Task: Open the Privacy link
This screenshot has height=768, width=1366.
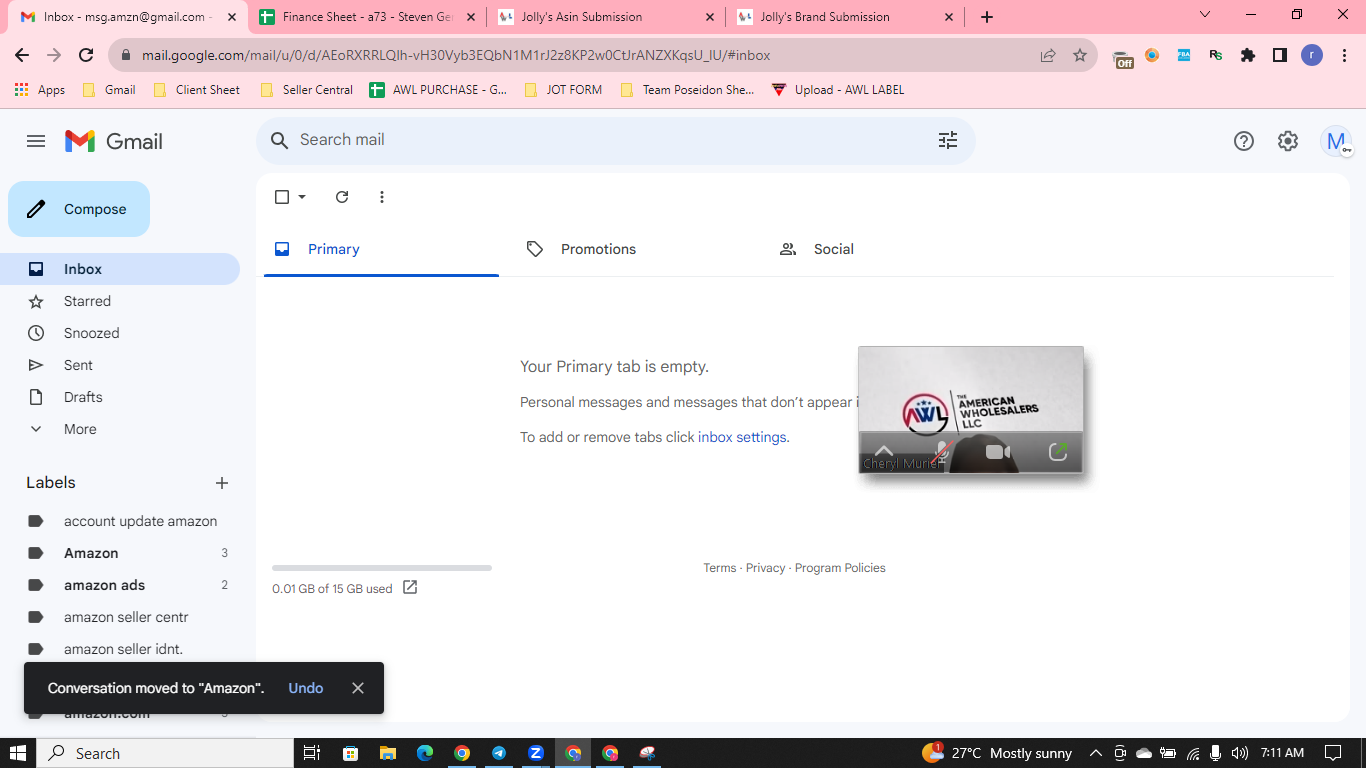Action: pyautogui.click(x=765, y=568)
